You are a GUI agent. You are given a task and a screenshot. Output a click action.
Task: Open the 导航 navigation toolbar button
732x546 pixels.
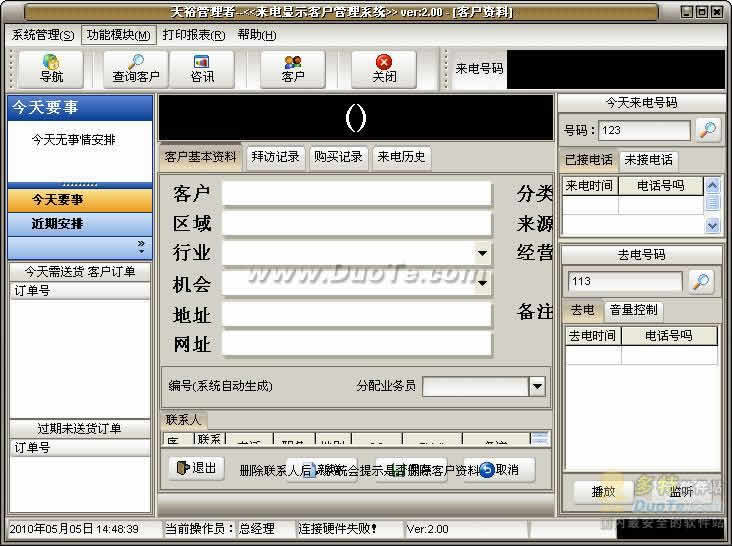51,69
